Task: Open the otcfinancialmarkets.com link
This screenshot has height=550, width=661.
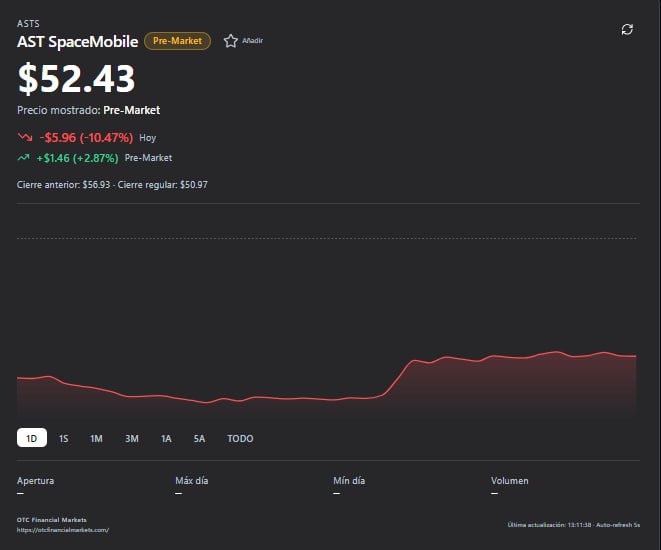Action: point(63,530)
